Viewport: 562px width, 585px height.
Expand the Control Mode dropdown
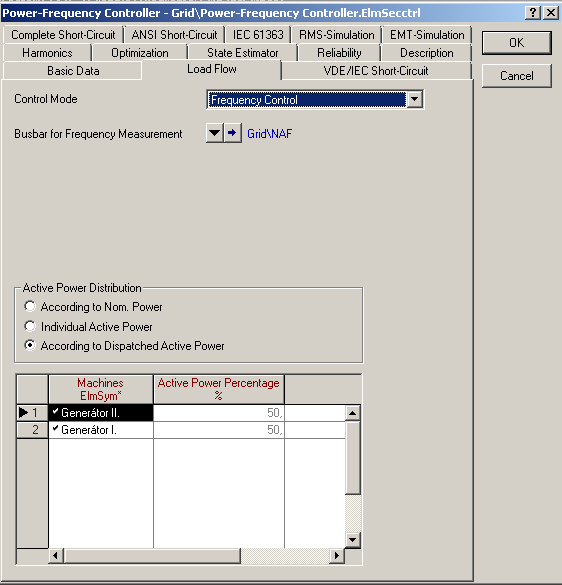coord(415,100)
